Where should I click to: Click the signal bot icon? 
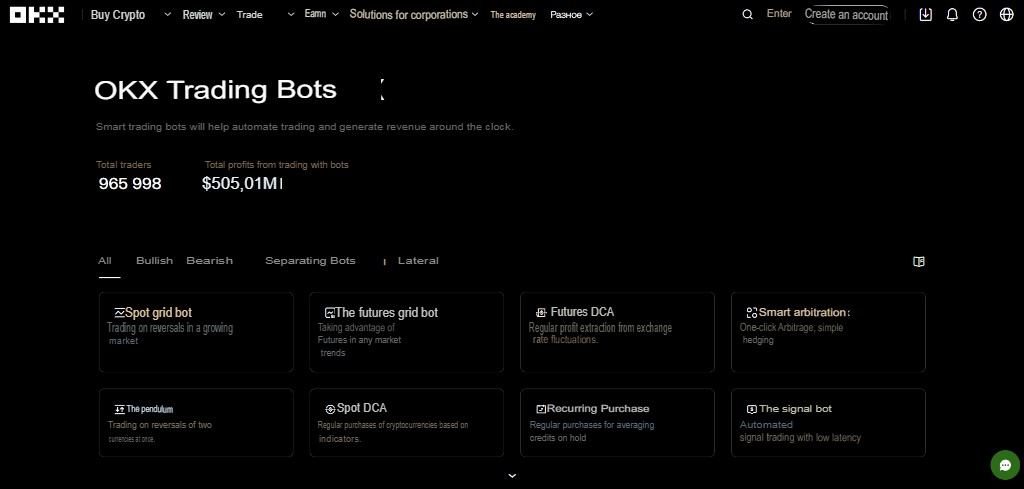point(752,409)
